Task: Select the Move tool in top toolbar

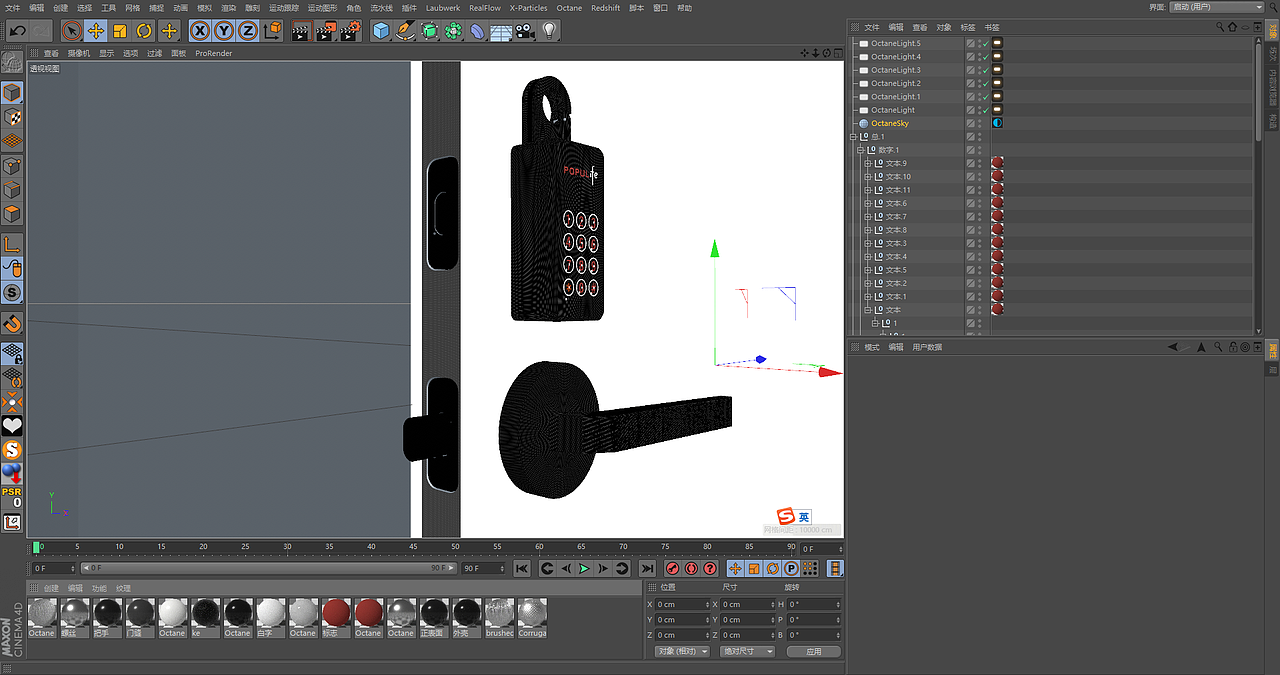Action: (96, 31)
